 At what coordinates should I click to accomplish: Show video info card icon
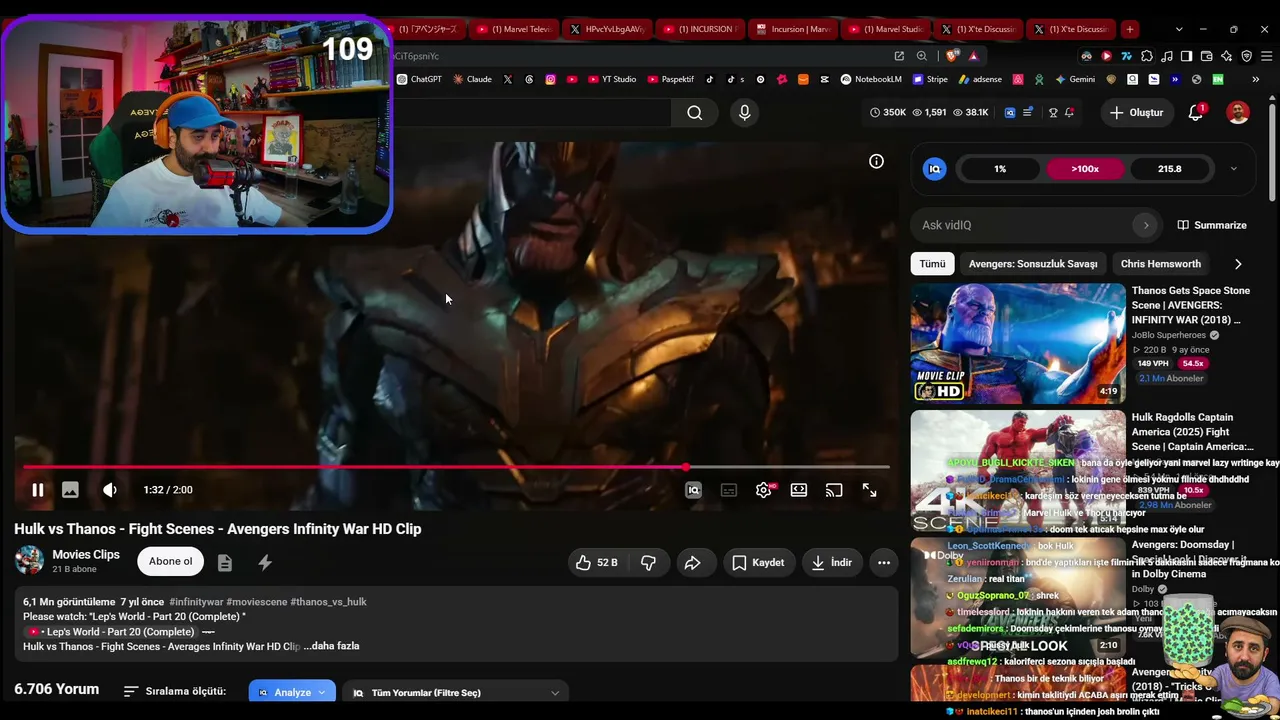click(876, 161)
